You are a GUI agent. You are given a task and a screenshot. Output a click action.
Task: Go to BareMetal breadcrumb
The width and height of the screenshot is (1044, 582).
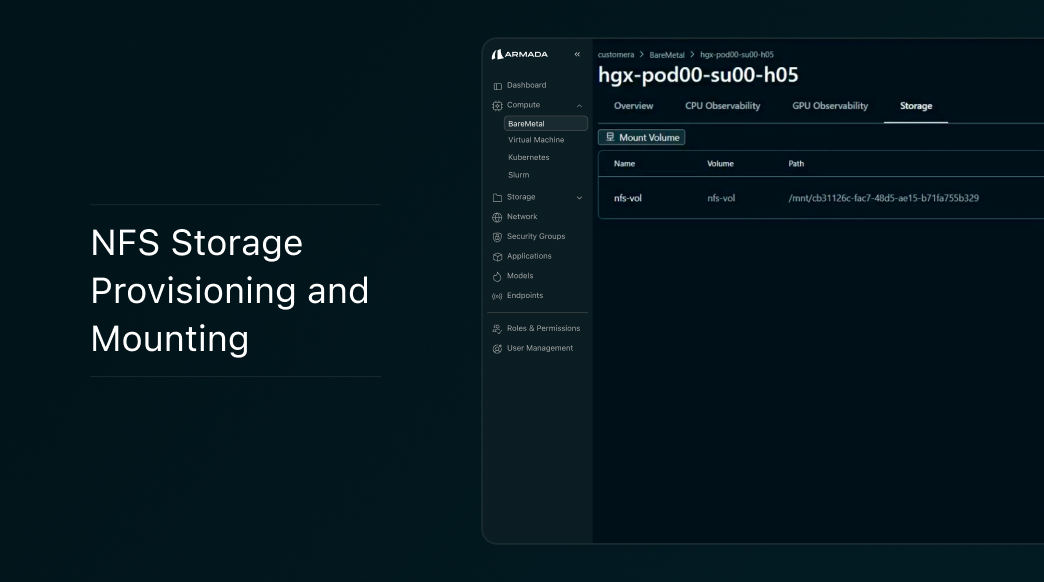[666, 55]
